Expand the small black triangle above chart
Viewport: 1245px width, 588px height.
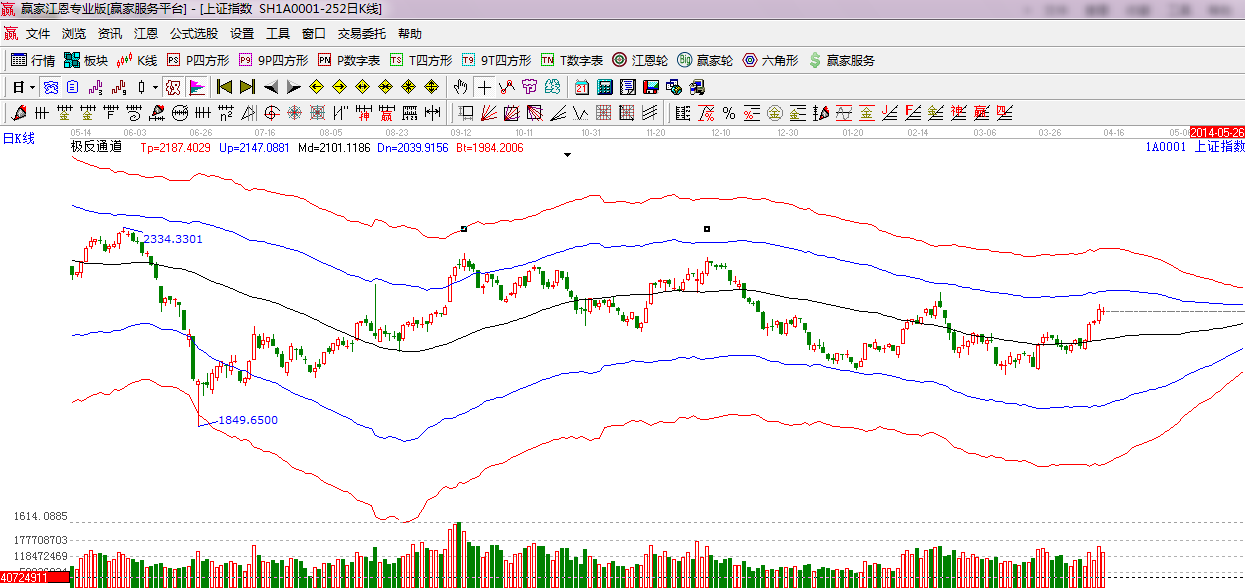click(x=568, y=155)
